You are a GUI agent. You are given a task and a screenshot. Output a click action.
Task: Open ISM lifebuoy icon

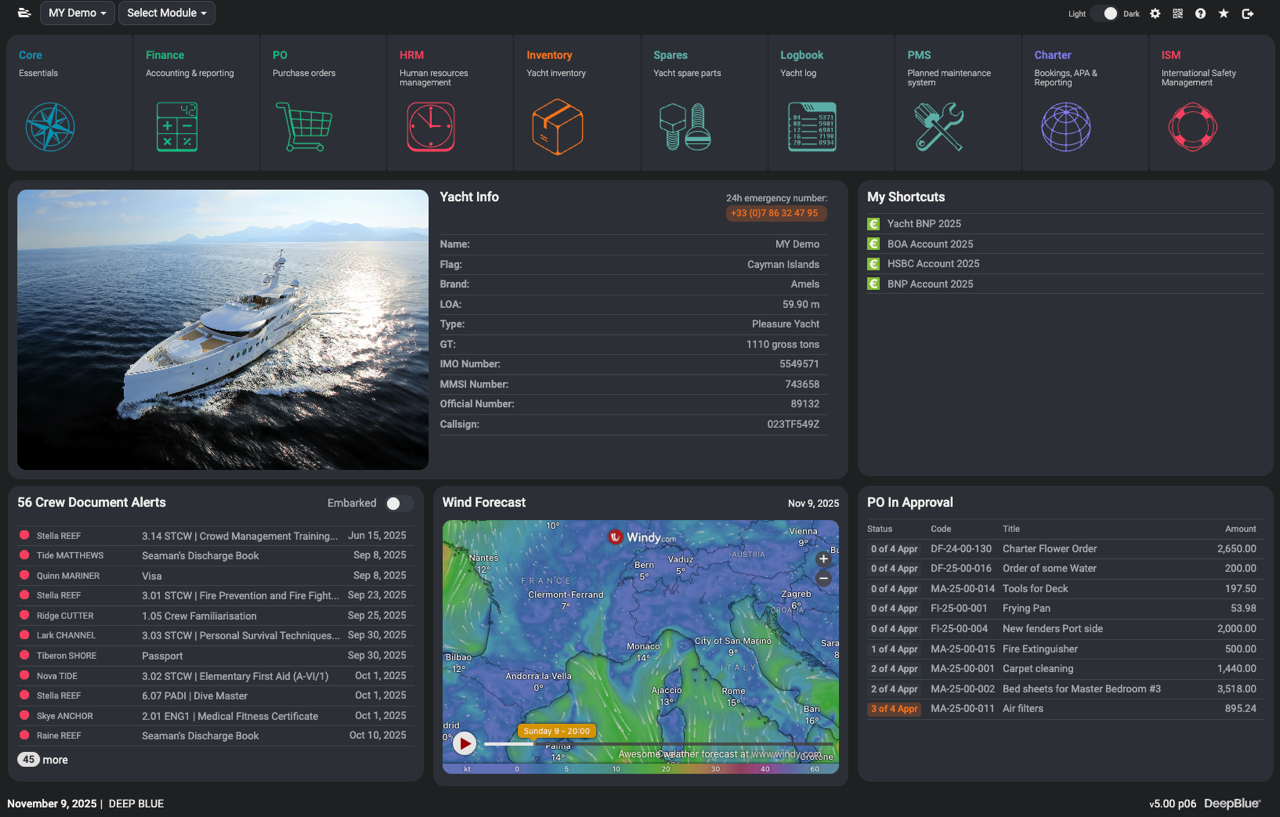tap(1192, 127)
